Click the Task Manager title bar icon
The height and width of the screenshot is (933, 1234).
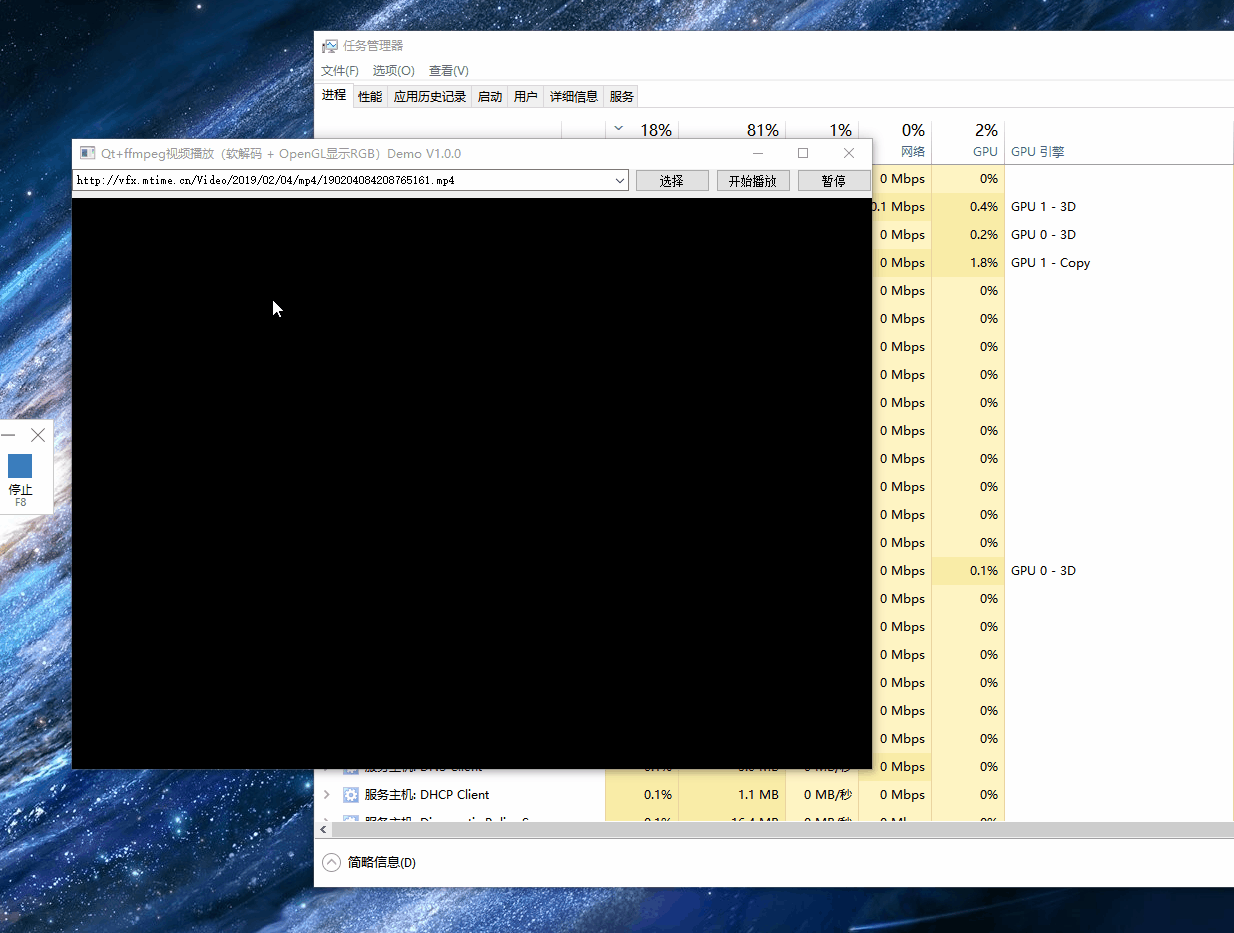pos(329,46)
